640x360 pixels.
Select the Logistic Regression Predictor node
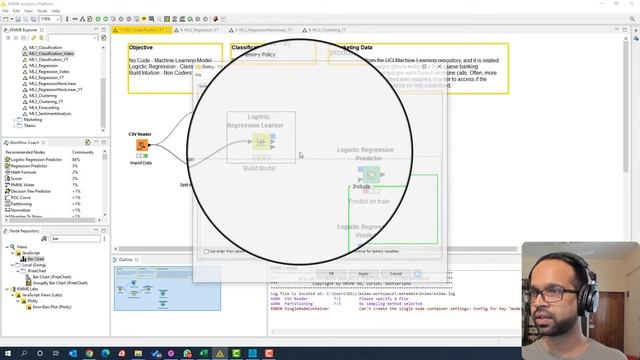pyautogui.click(x=371, y=175)
